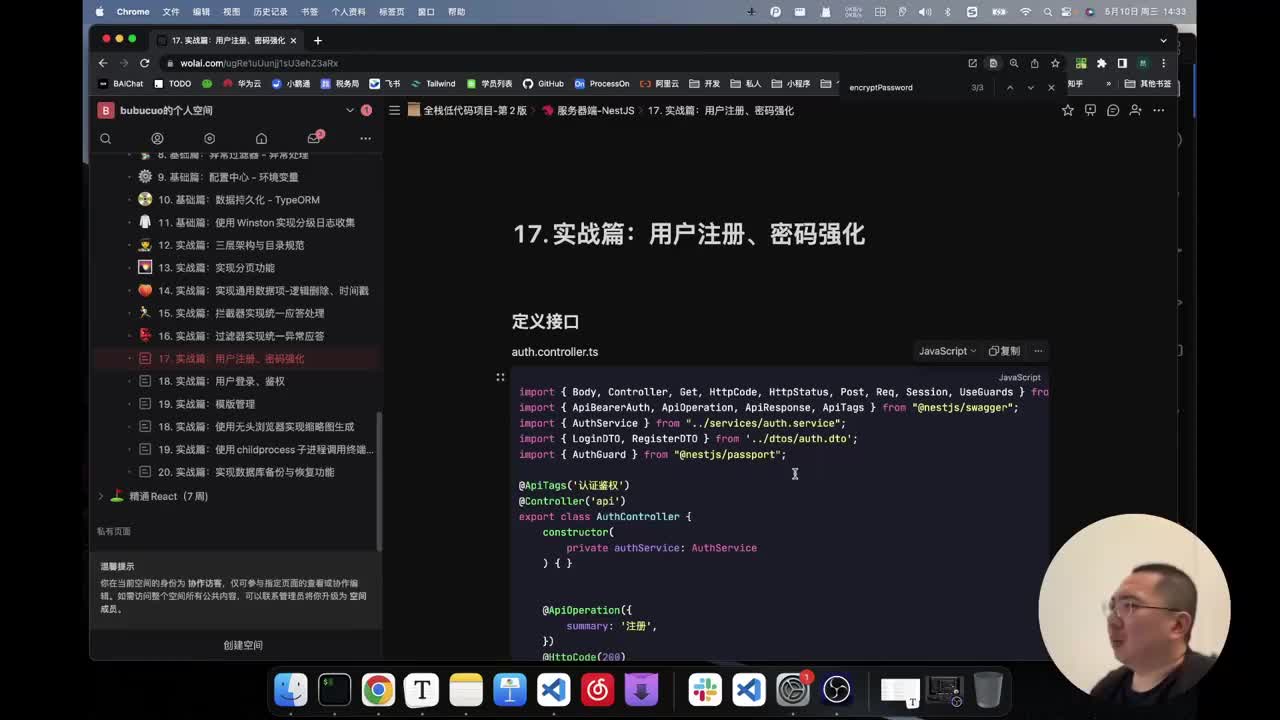Viewport: 1280px width, 720px height.
Task: Open the ProcessOn bookmark
Action: click(602, 84)
